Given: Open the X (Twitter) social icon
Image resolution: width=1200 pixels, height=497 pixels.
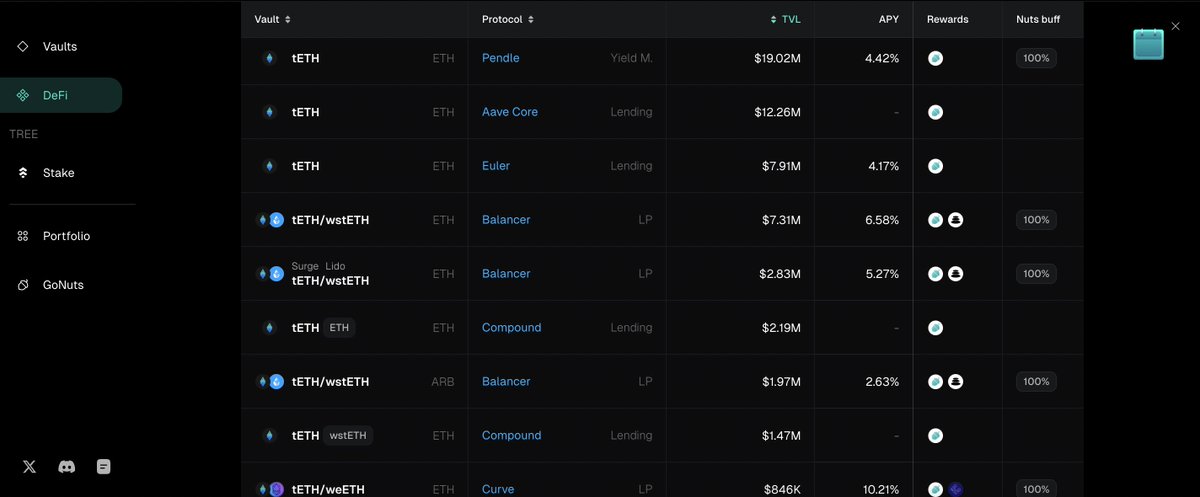Looking at the screenshot, I should point(29,466).
